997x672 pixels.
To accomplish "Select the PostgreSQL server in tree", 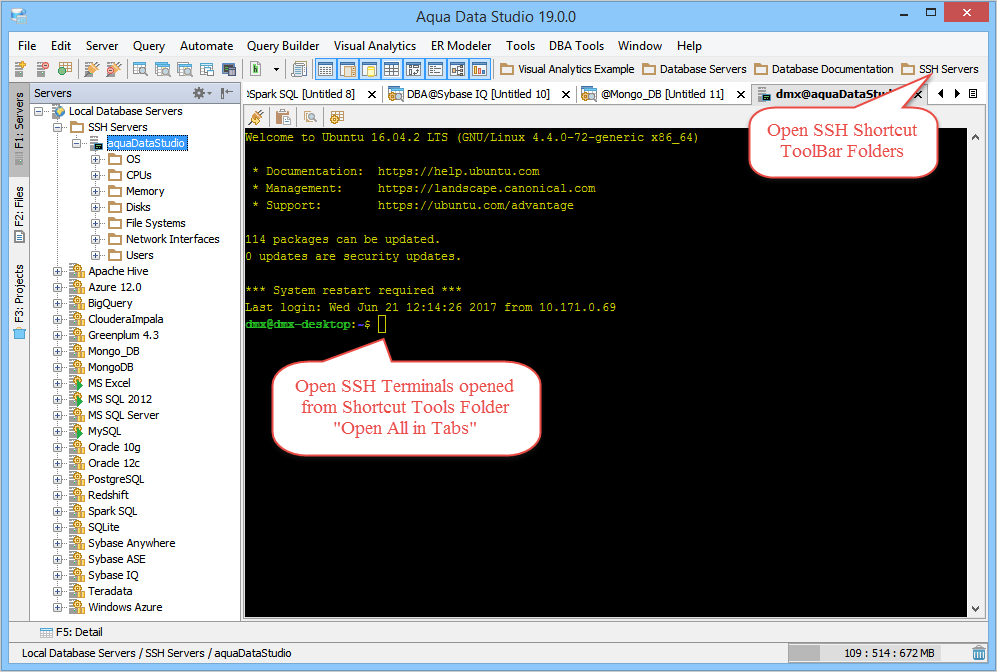I will (116, 479).
